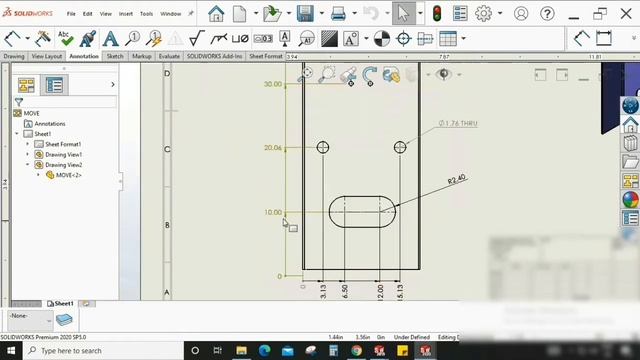
Task: Open the user Login icon
Action: click(521, 13)
